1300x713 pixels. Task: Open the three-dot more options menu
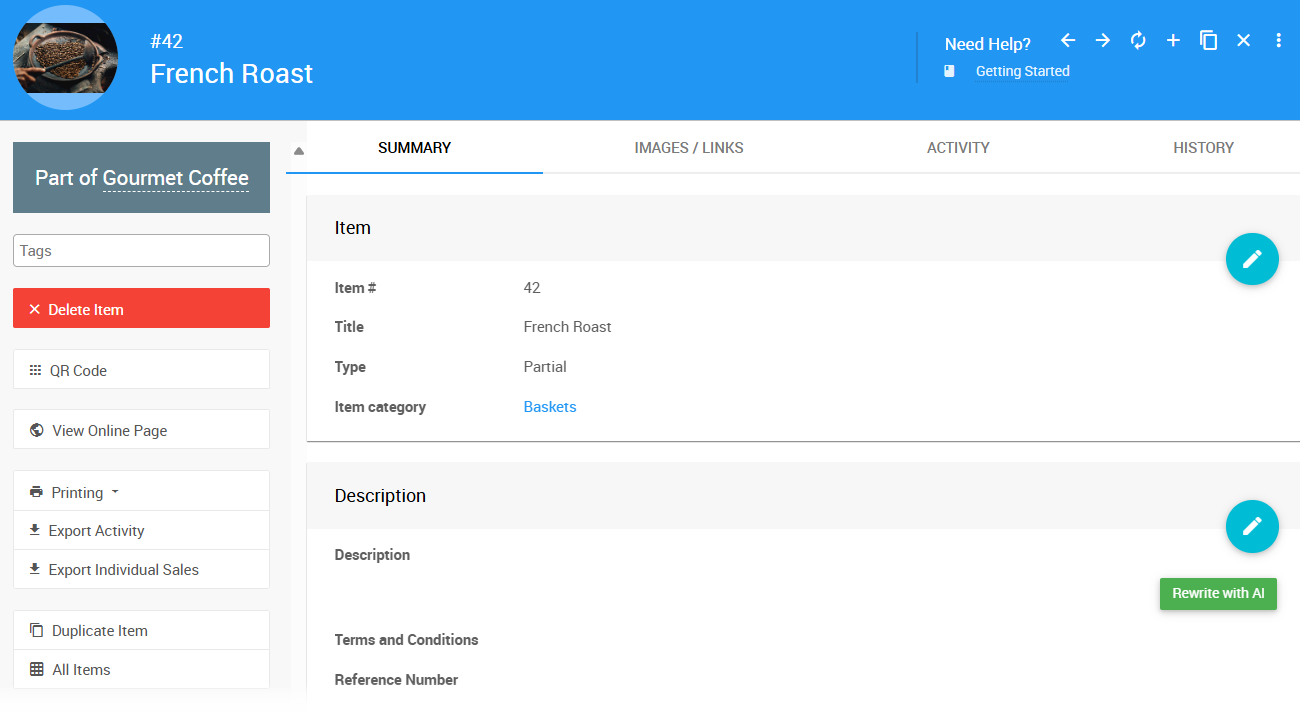1278,40
